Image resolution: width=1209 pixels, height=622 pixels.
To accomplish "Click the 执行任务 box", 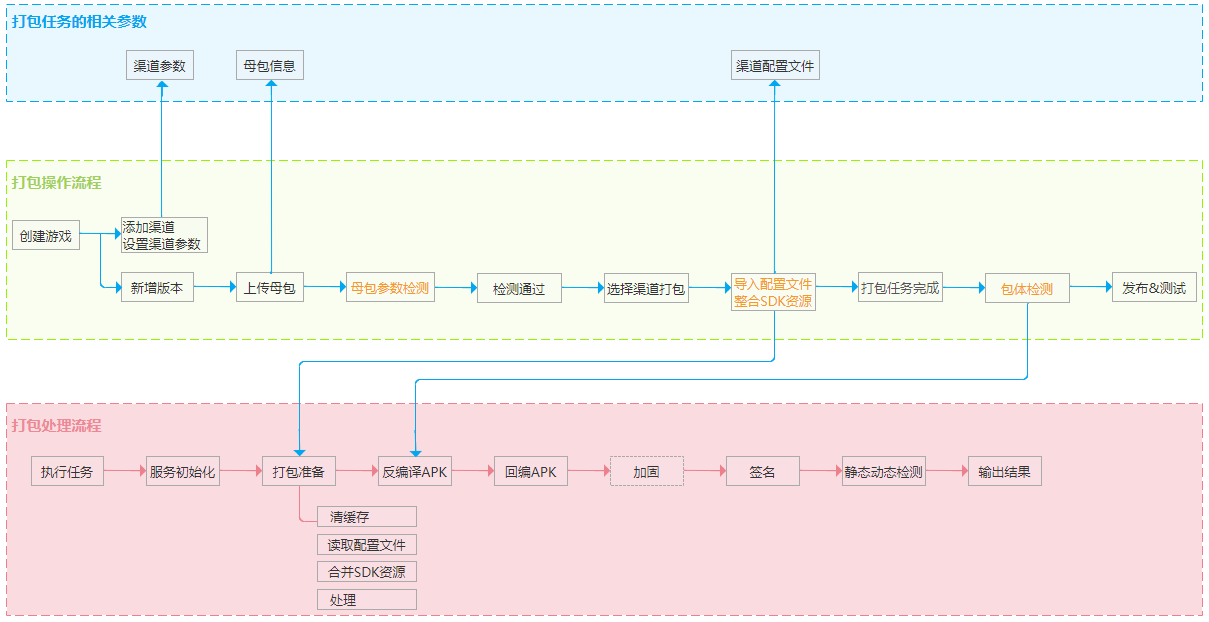I will coord(67,471).
